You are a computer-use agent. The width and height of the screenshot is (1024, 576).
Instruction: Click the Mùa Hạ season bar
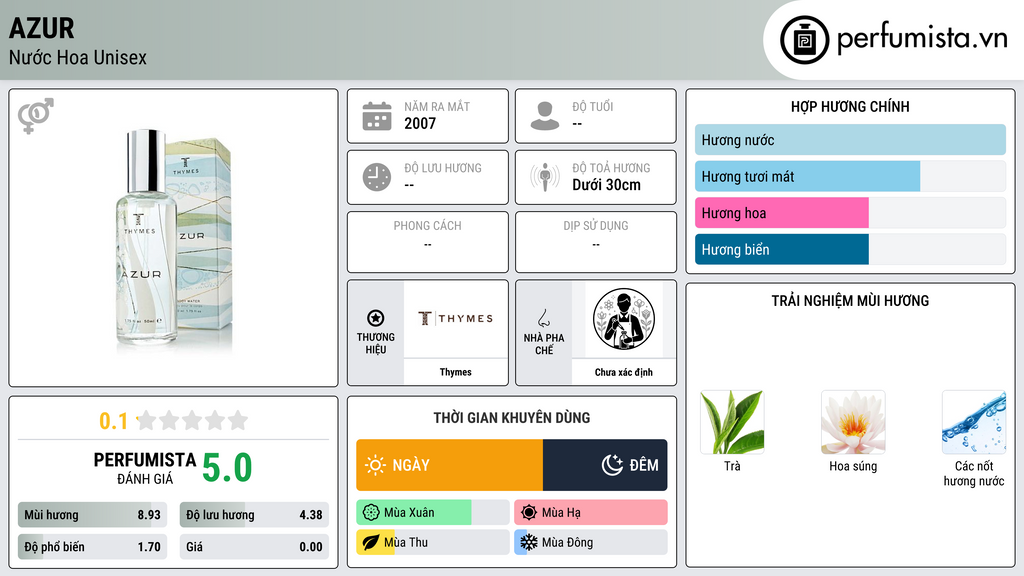click(591, 513)
